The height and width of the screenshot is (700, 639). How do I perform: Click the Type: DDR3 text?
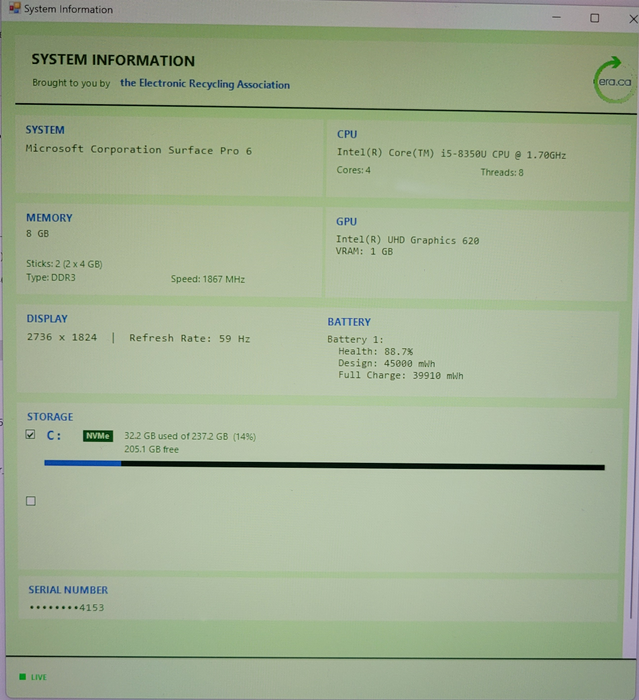pos(51,277)
